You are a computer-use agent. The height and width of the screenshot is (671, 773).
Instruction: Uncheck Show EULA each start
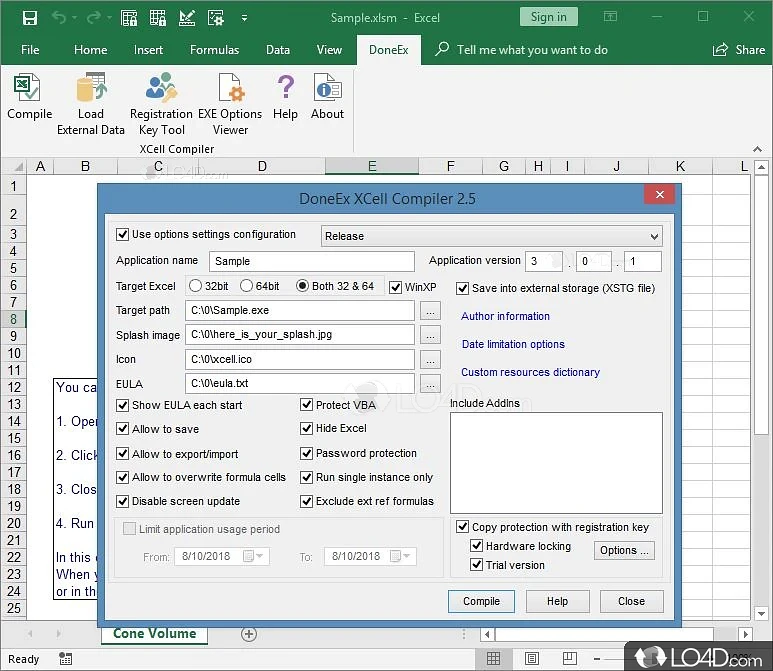coord(122,405)
